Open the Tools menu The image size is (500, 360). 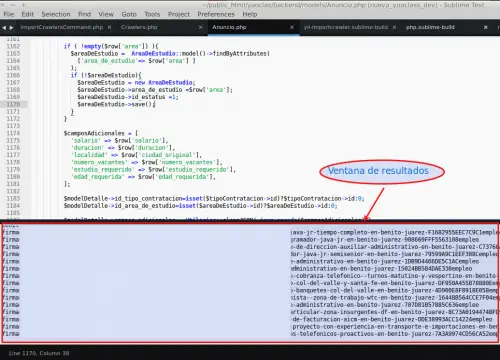coord(152,14)
